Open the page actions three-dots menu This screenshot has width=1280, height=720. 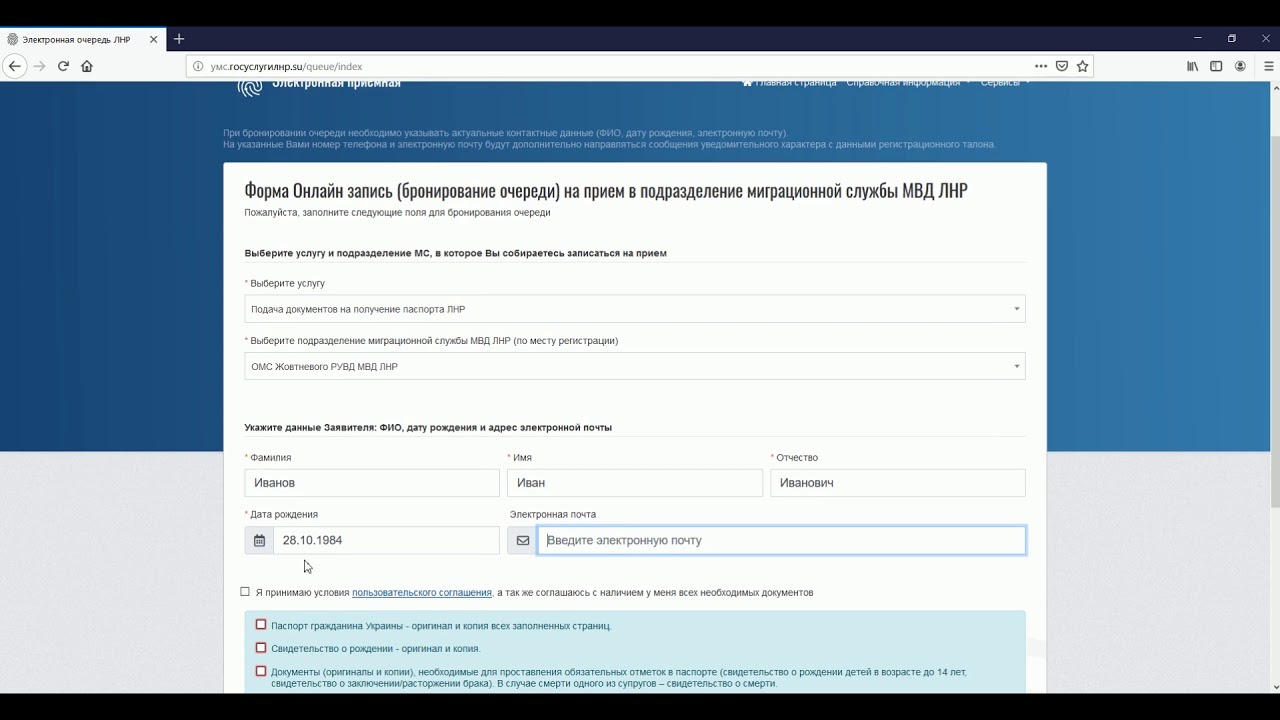[x=1041, y=66]
